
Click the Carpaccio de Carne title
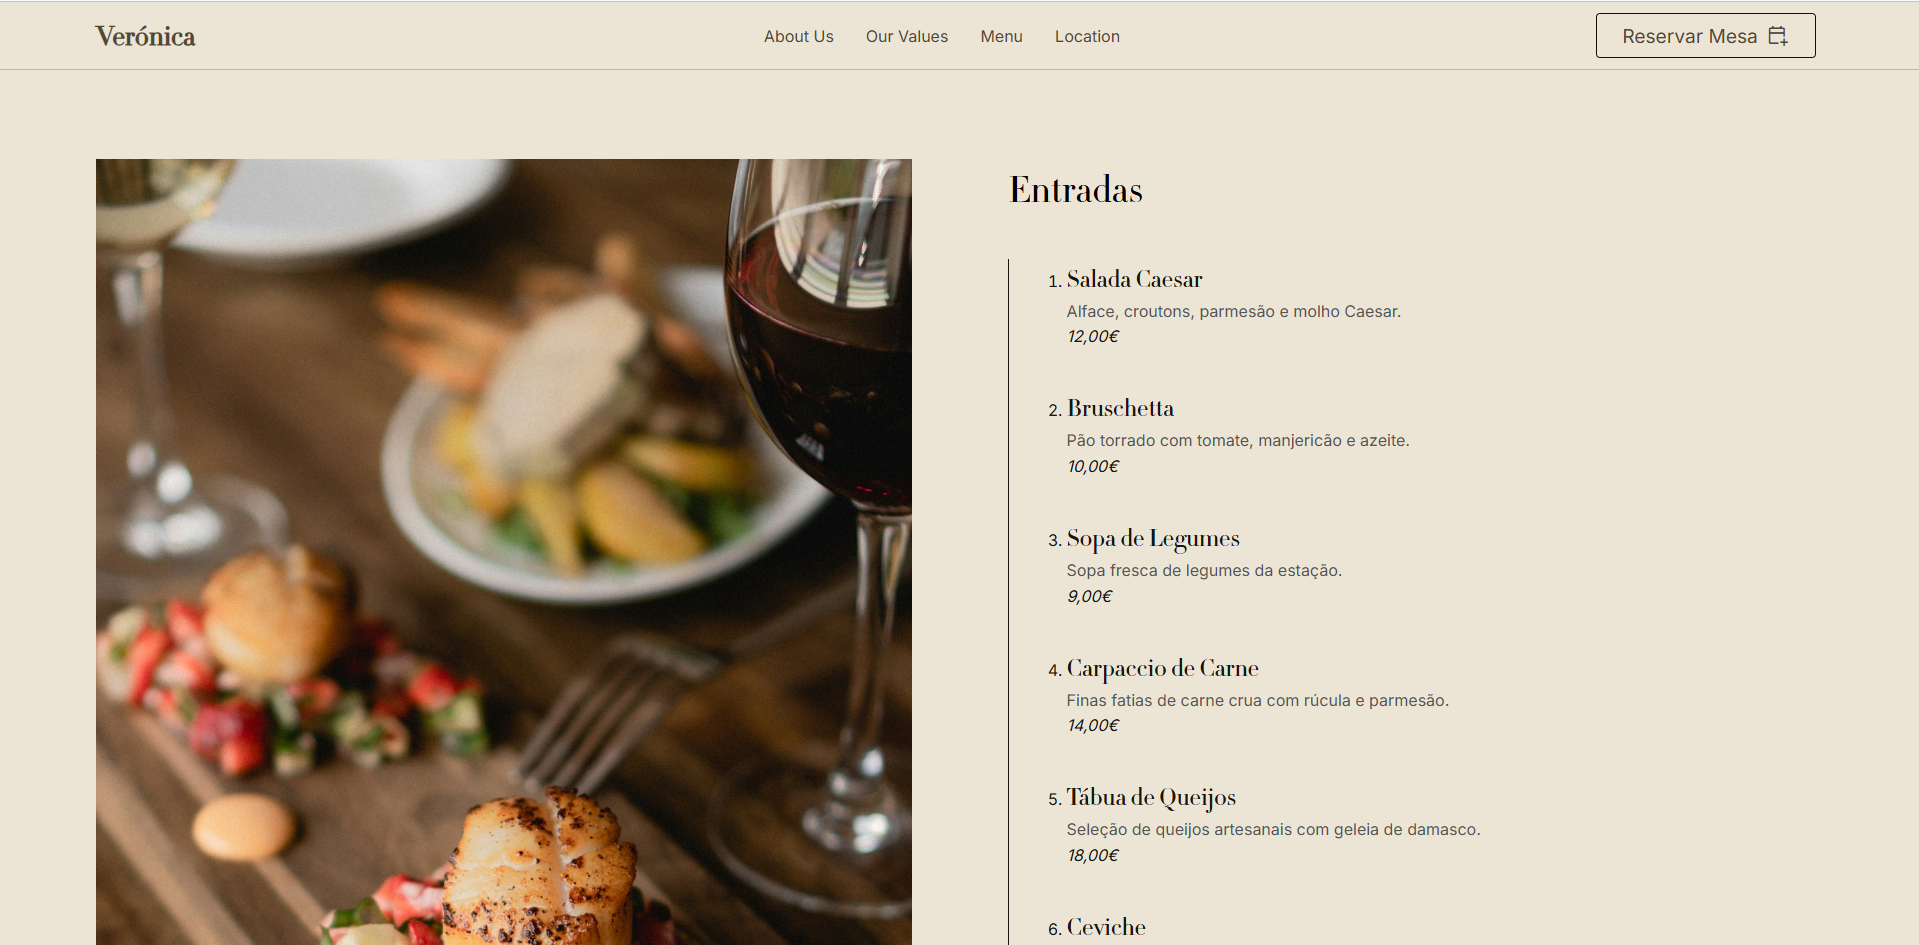(1162, 668)
